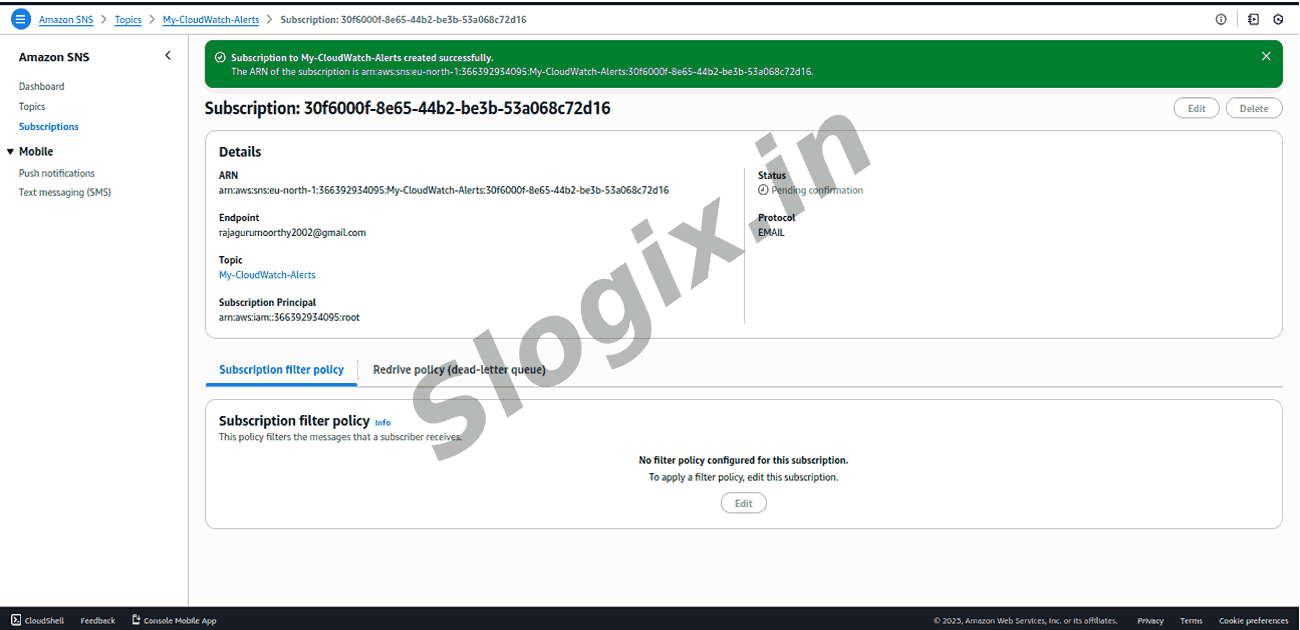Collapse the Amazon SNS side panel
1300x630 pixels.
[167, 56]
